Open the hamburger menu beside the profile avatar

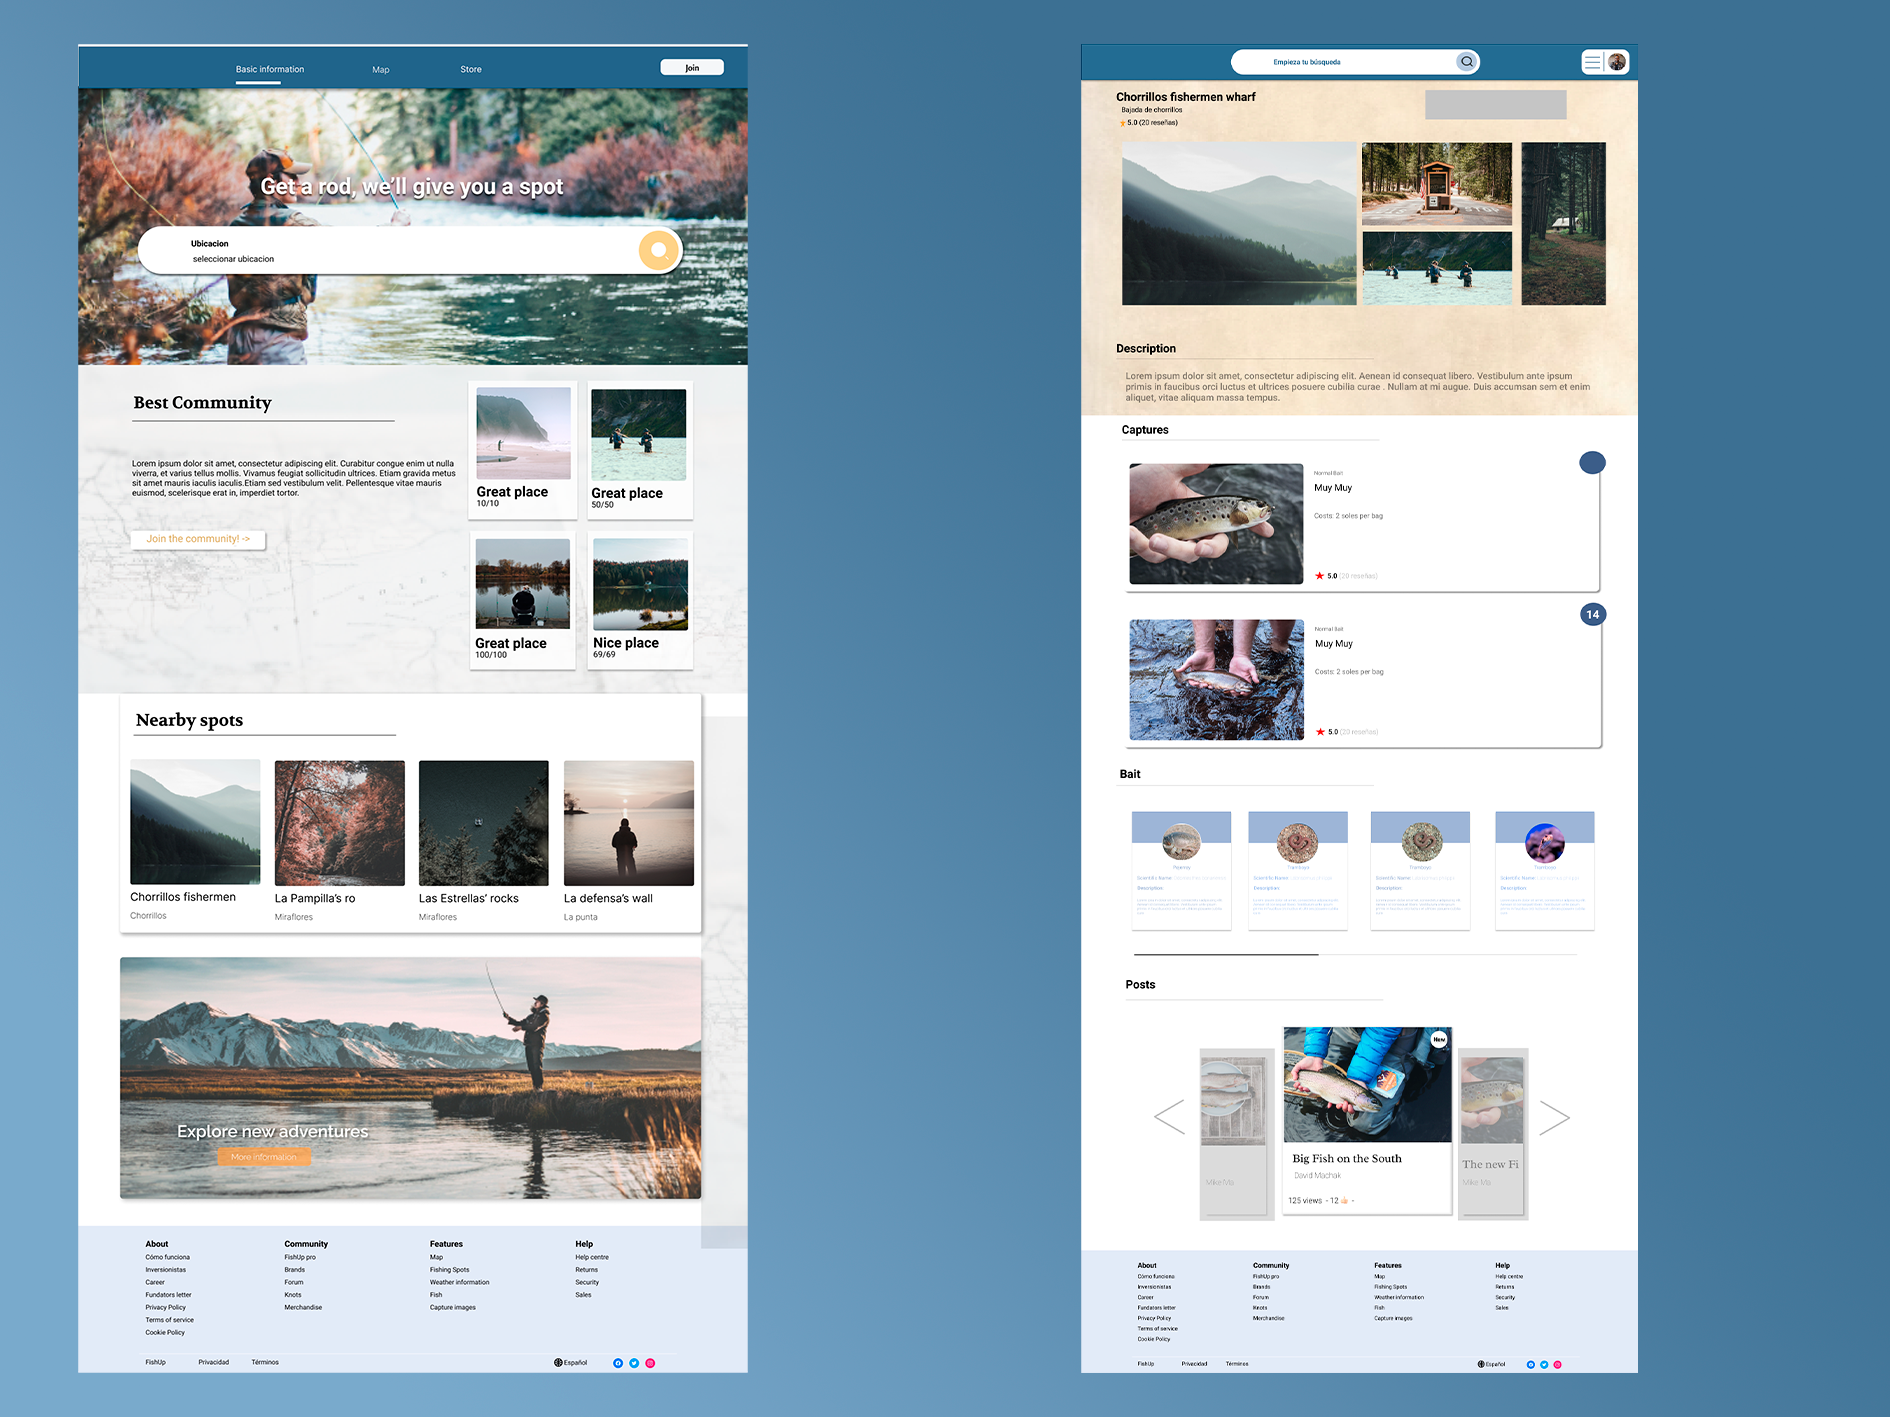click(x=1592, y=62)
